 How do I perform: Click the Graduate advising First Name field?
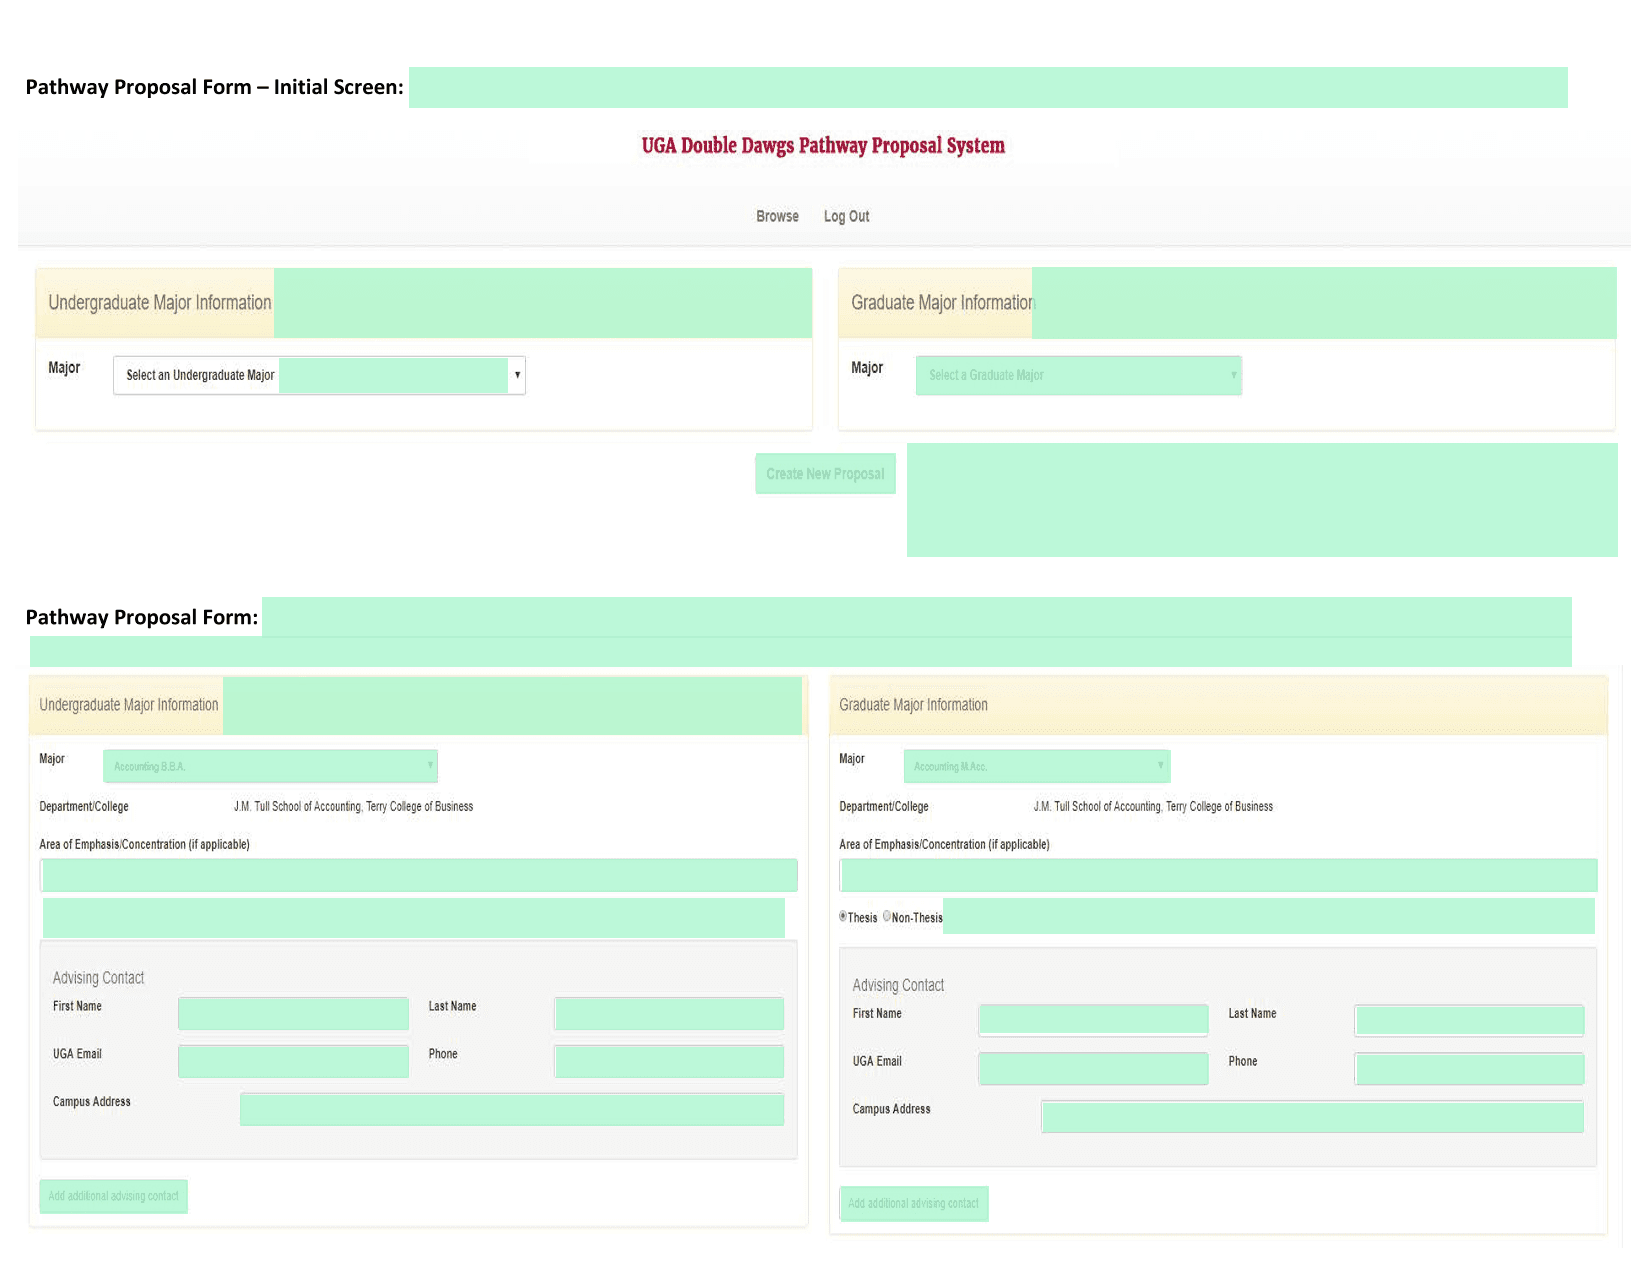(x=1093, y=1020)
